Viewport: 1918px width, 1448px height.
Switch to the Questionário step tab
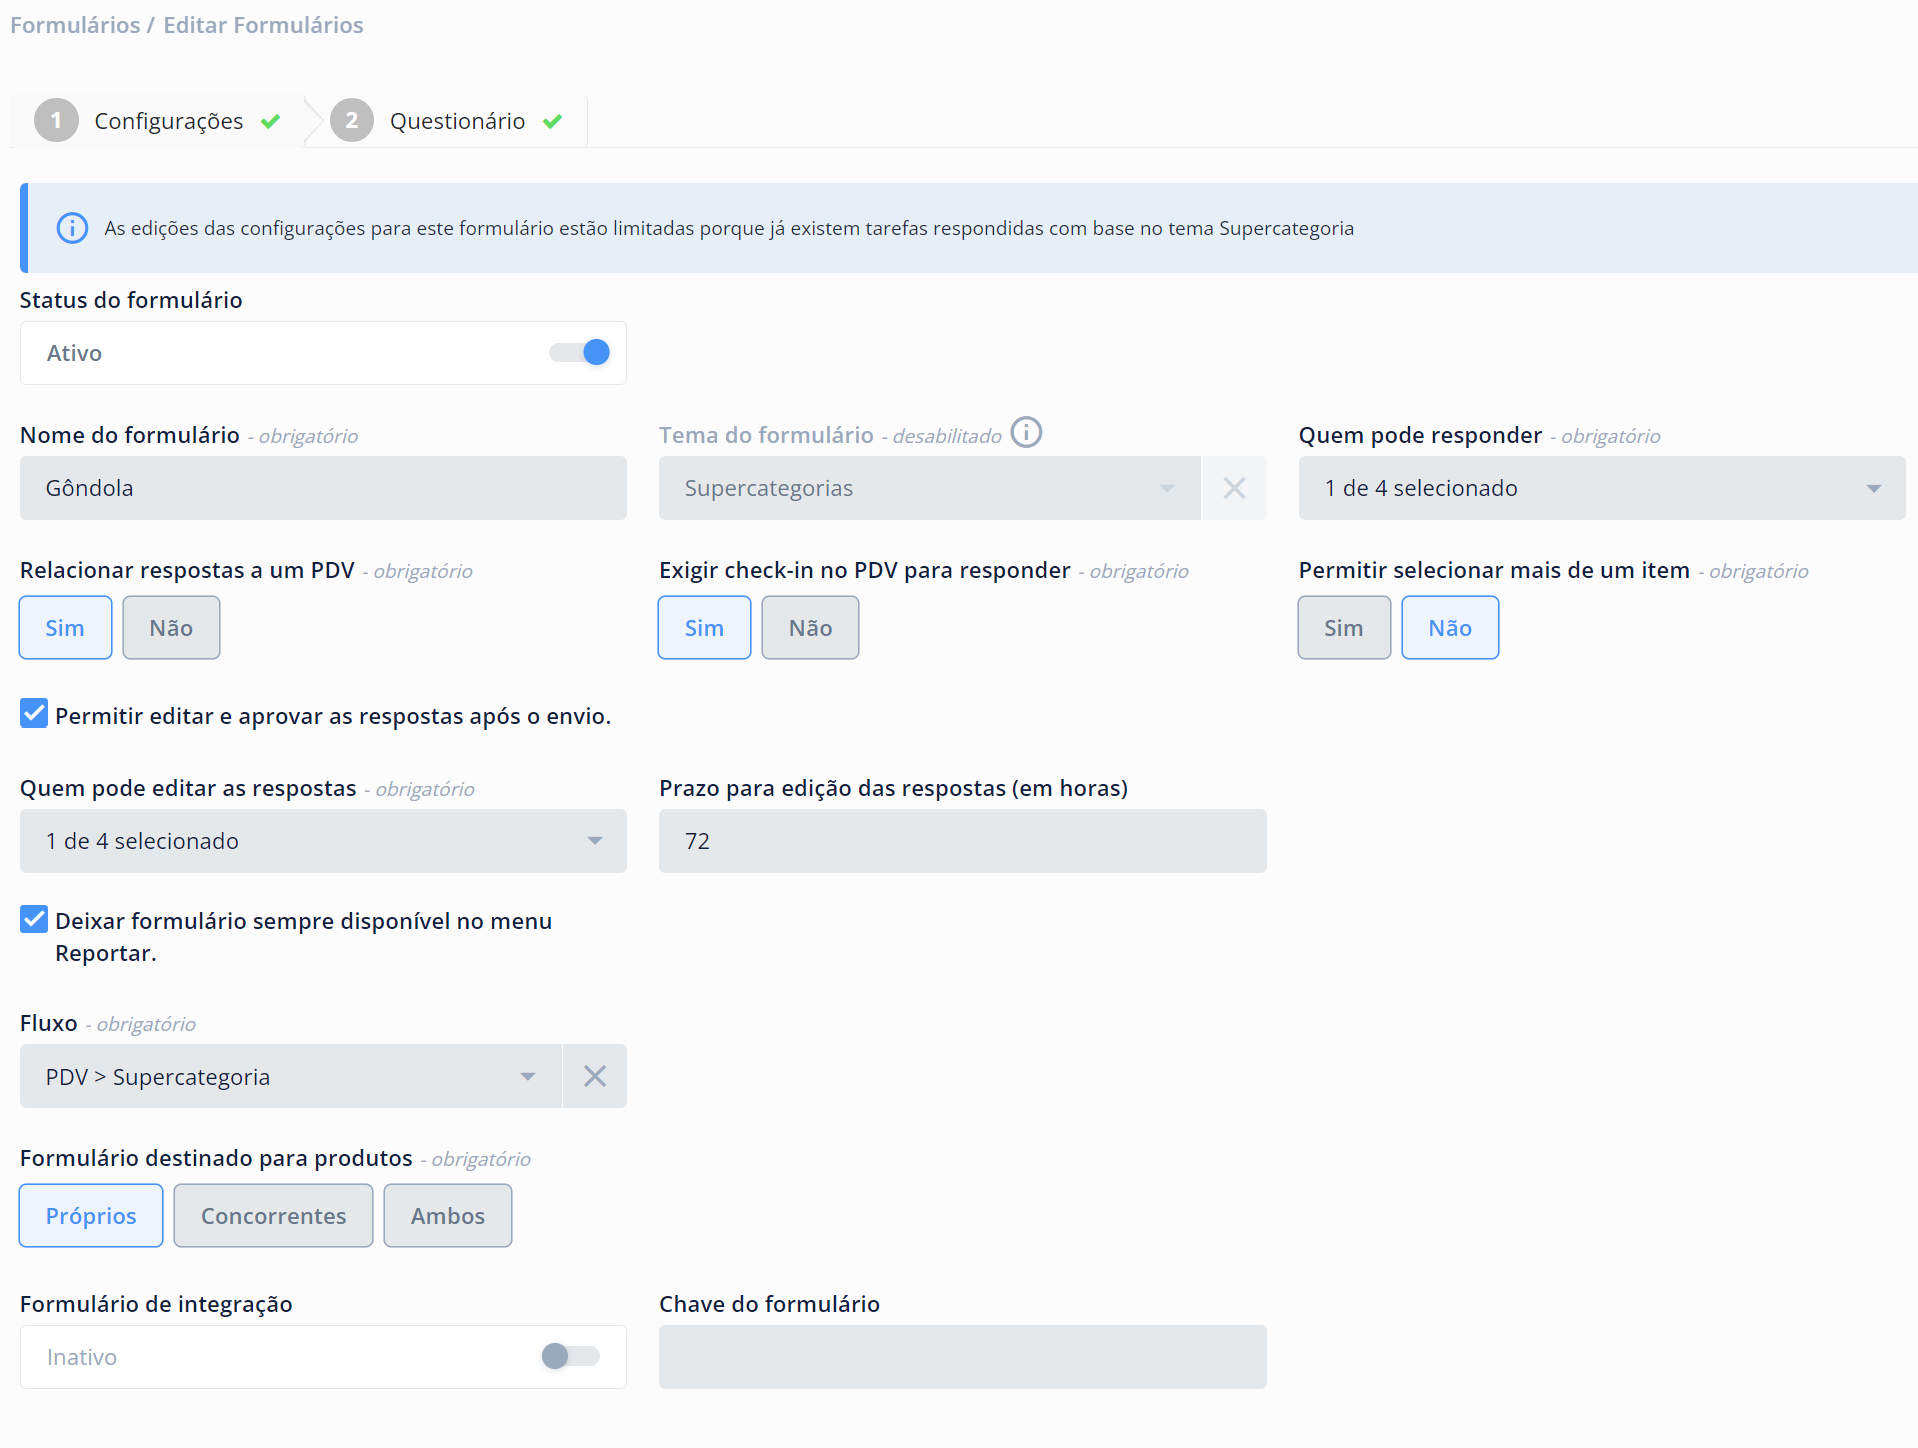(x=457, y=121)
